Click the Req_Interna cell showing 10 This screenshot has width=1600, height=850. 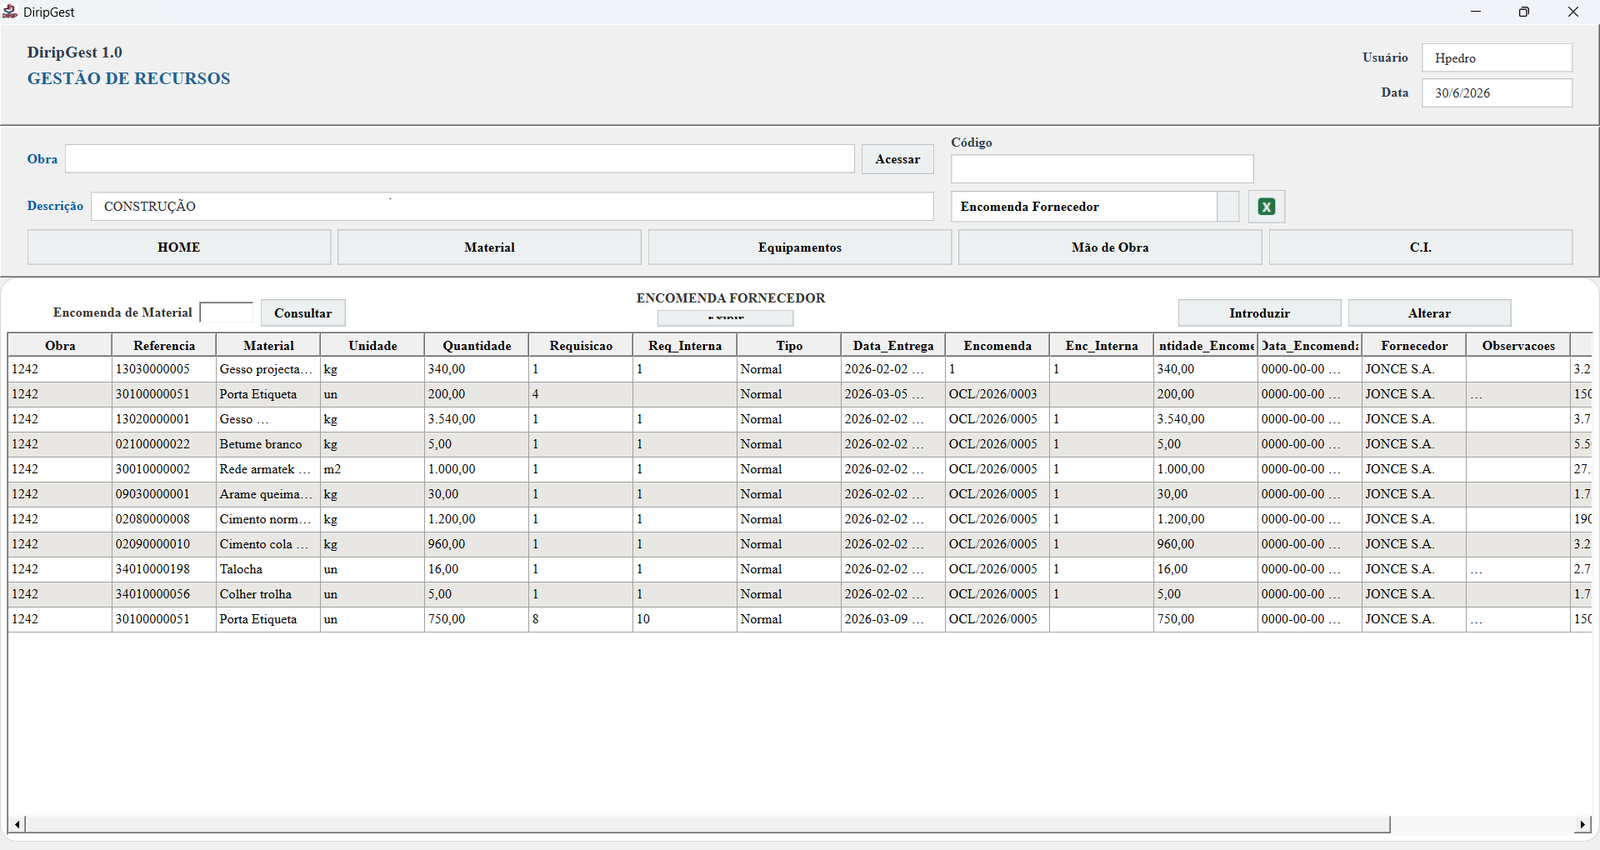tap(685, 619)
